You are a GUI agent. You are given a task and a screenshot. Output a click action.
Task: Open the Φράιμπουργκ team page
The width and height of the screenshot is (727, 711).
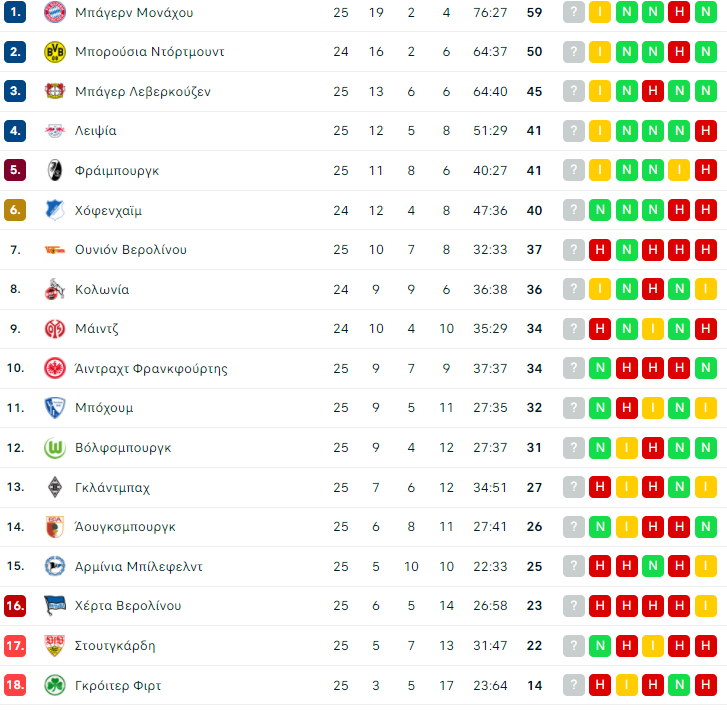(117, 171)
